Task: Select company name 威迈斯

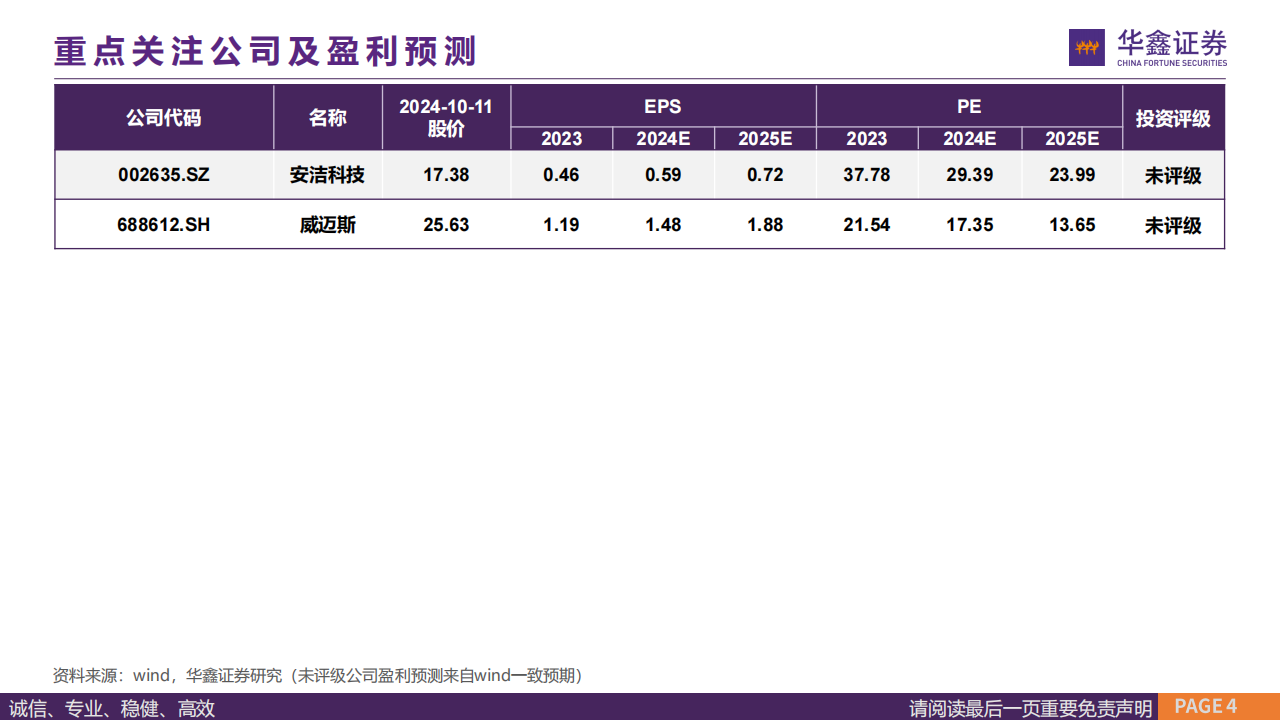Action: pos(328,225)
